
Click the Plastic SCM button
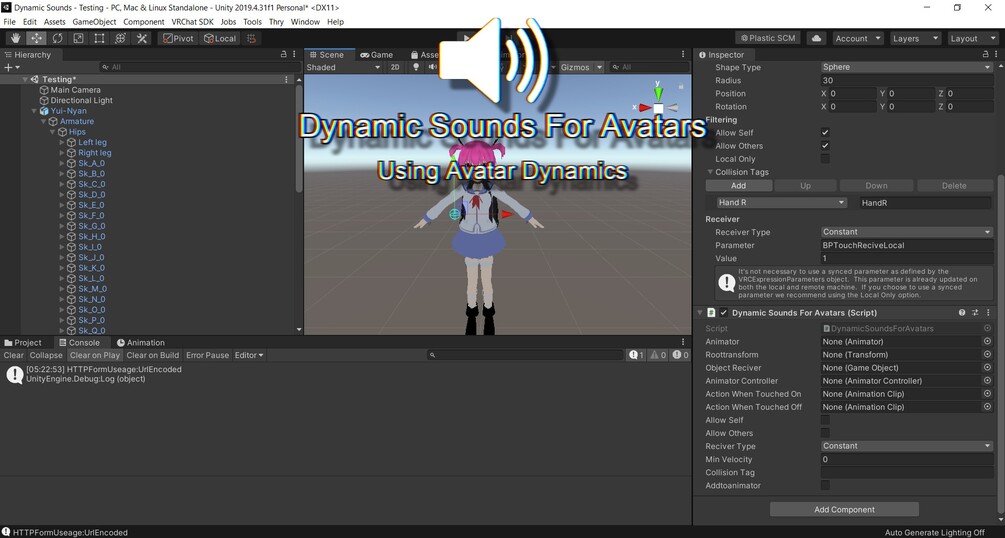768,38
